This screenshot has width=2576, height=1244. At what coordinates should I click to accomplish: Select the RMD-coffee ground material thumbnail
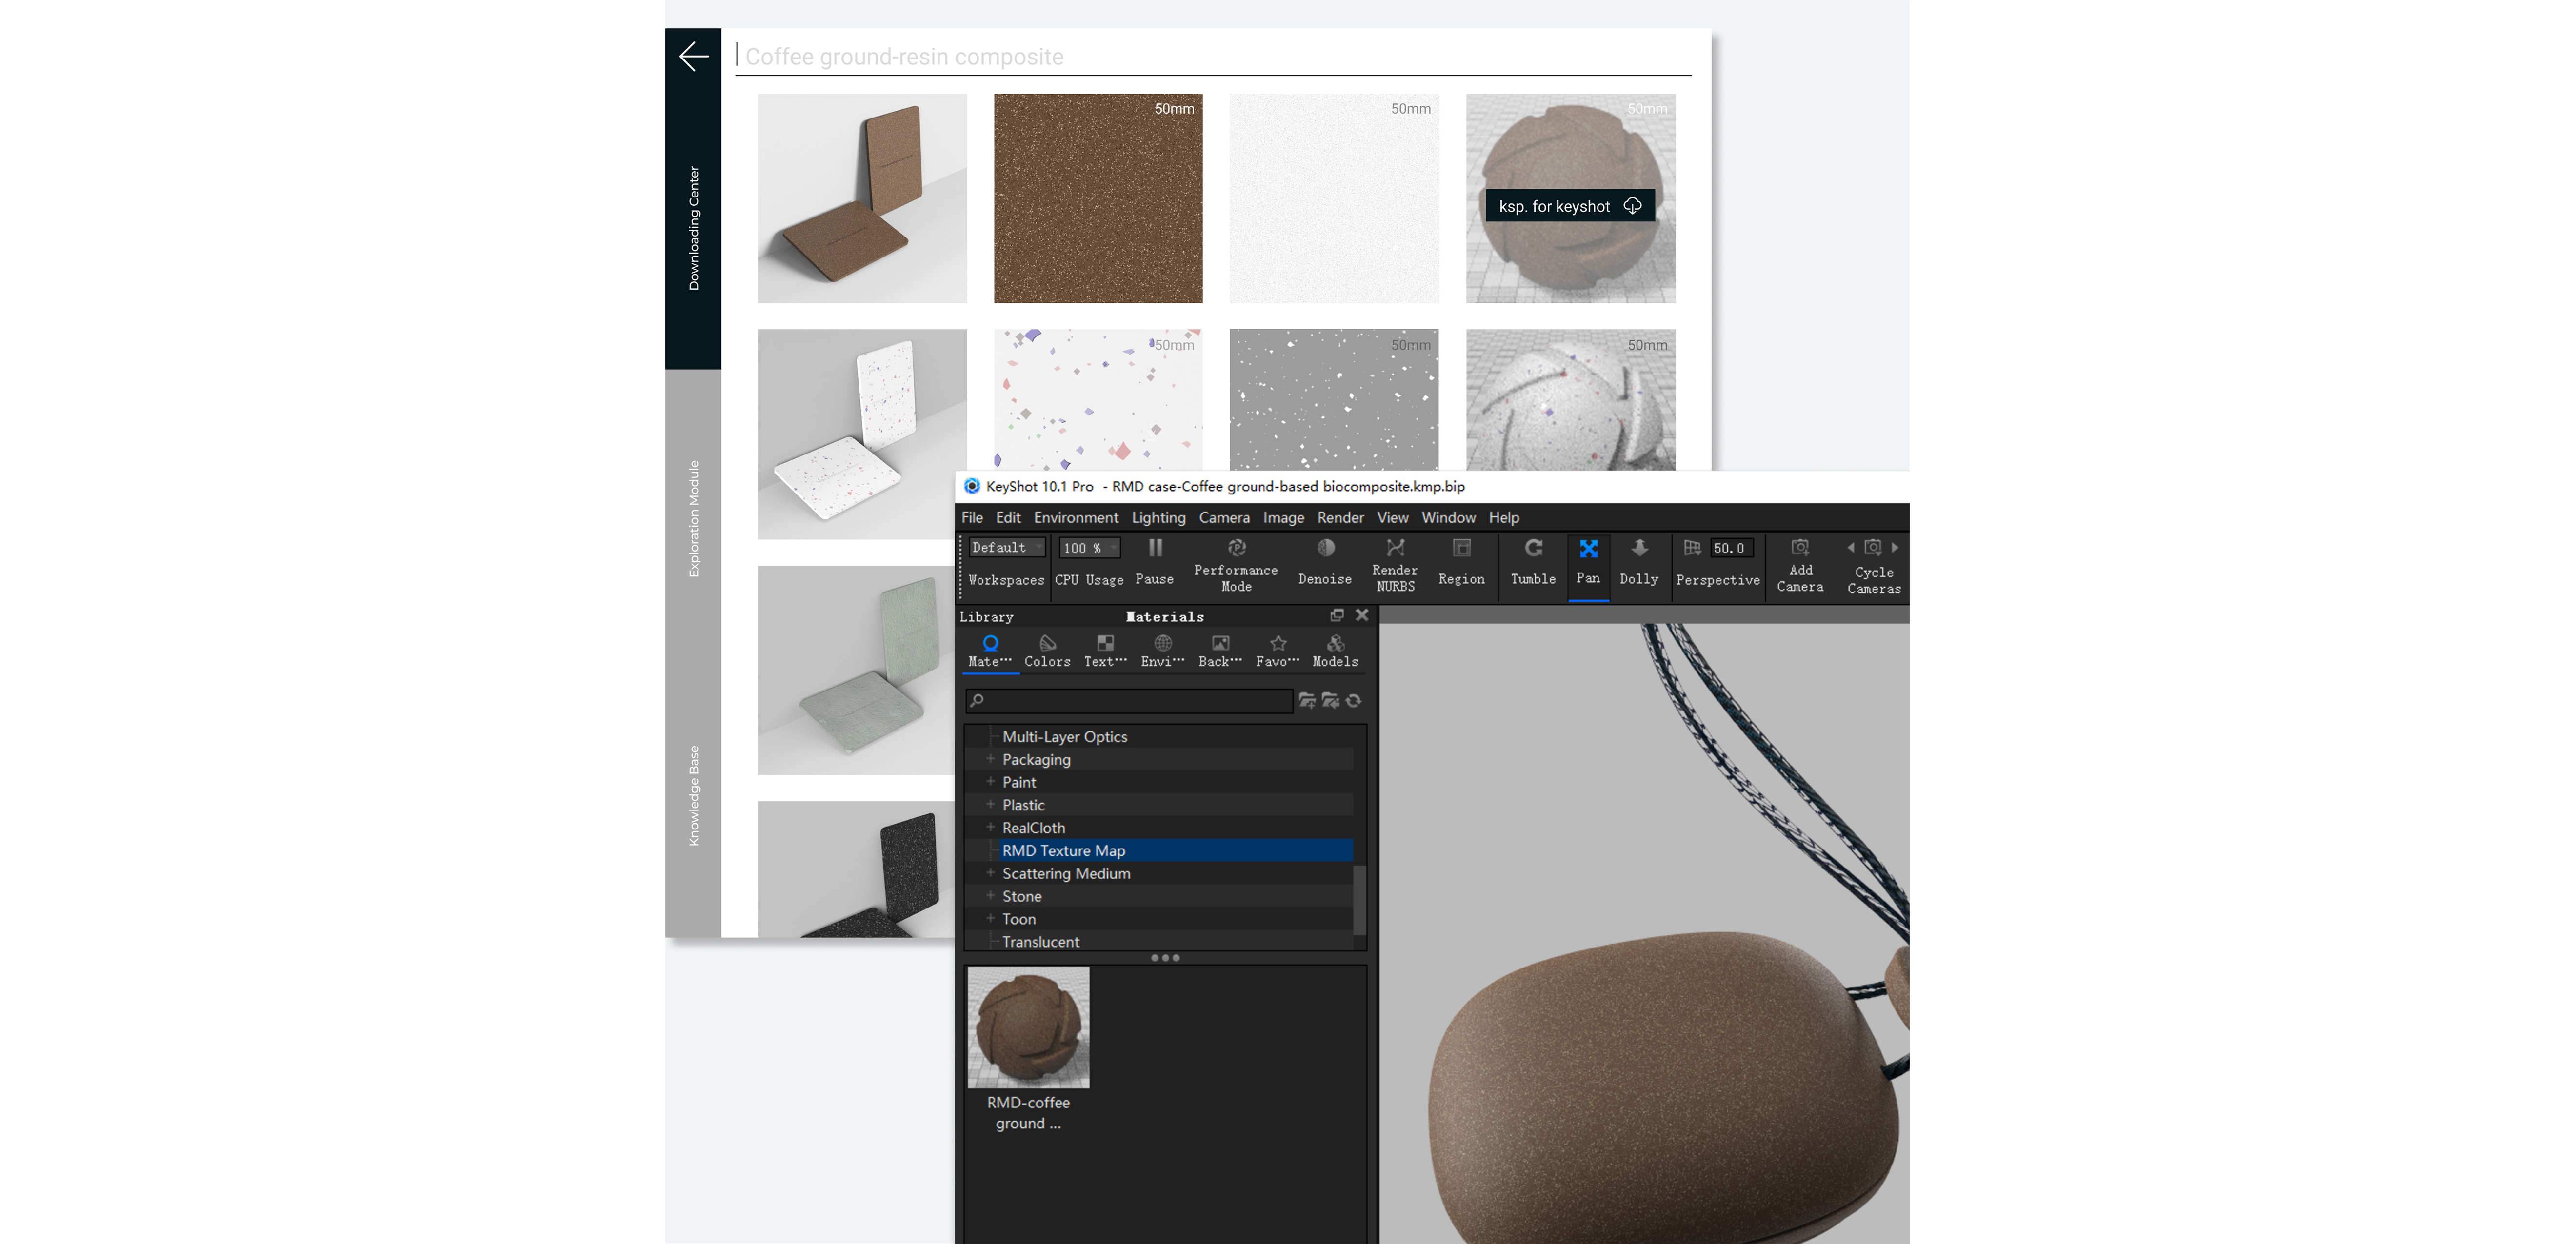pos(1028,1026)
